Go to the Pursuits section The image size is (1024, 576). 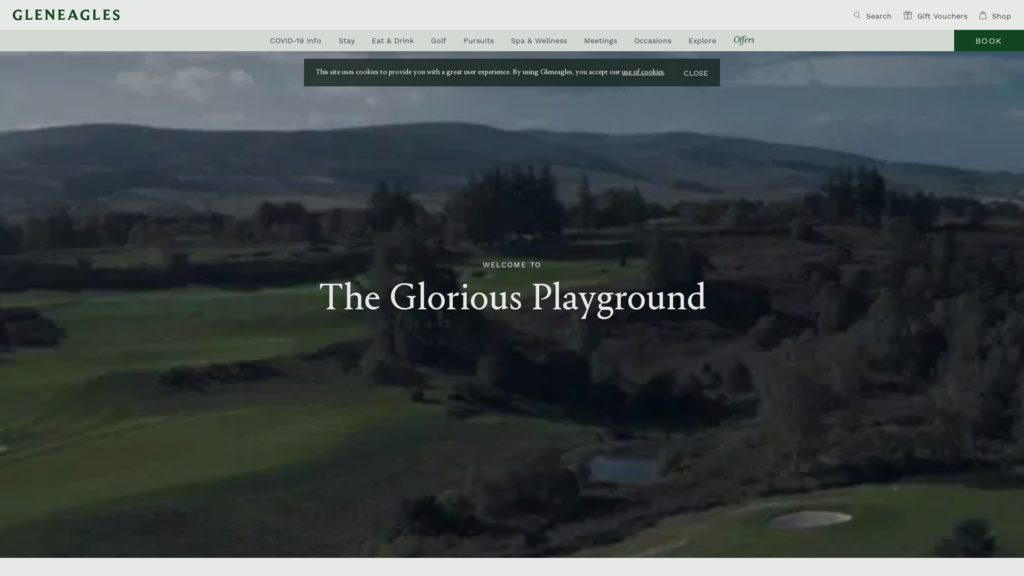coord(478,41)
